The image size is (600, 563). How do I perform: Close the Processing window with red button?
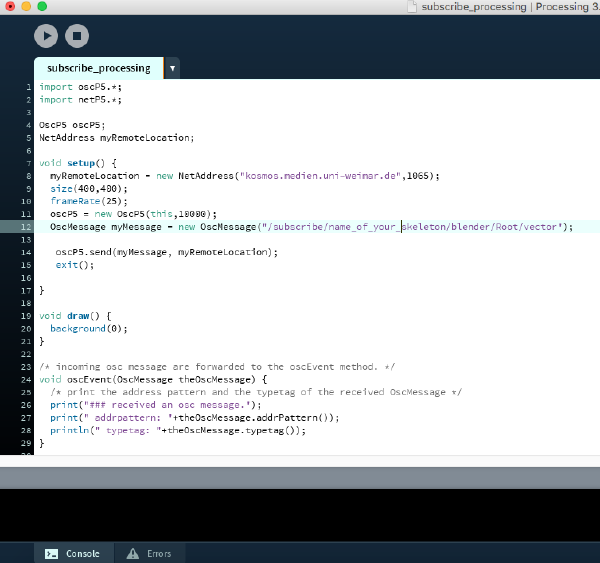click(8, 7)
